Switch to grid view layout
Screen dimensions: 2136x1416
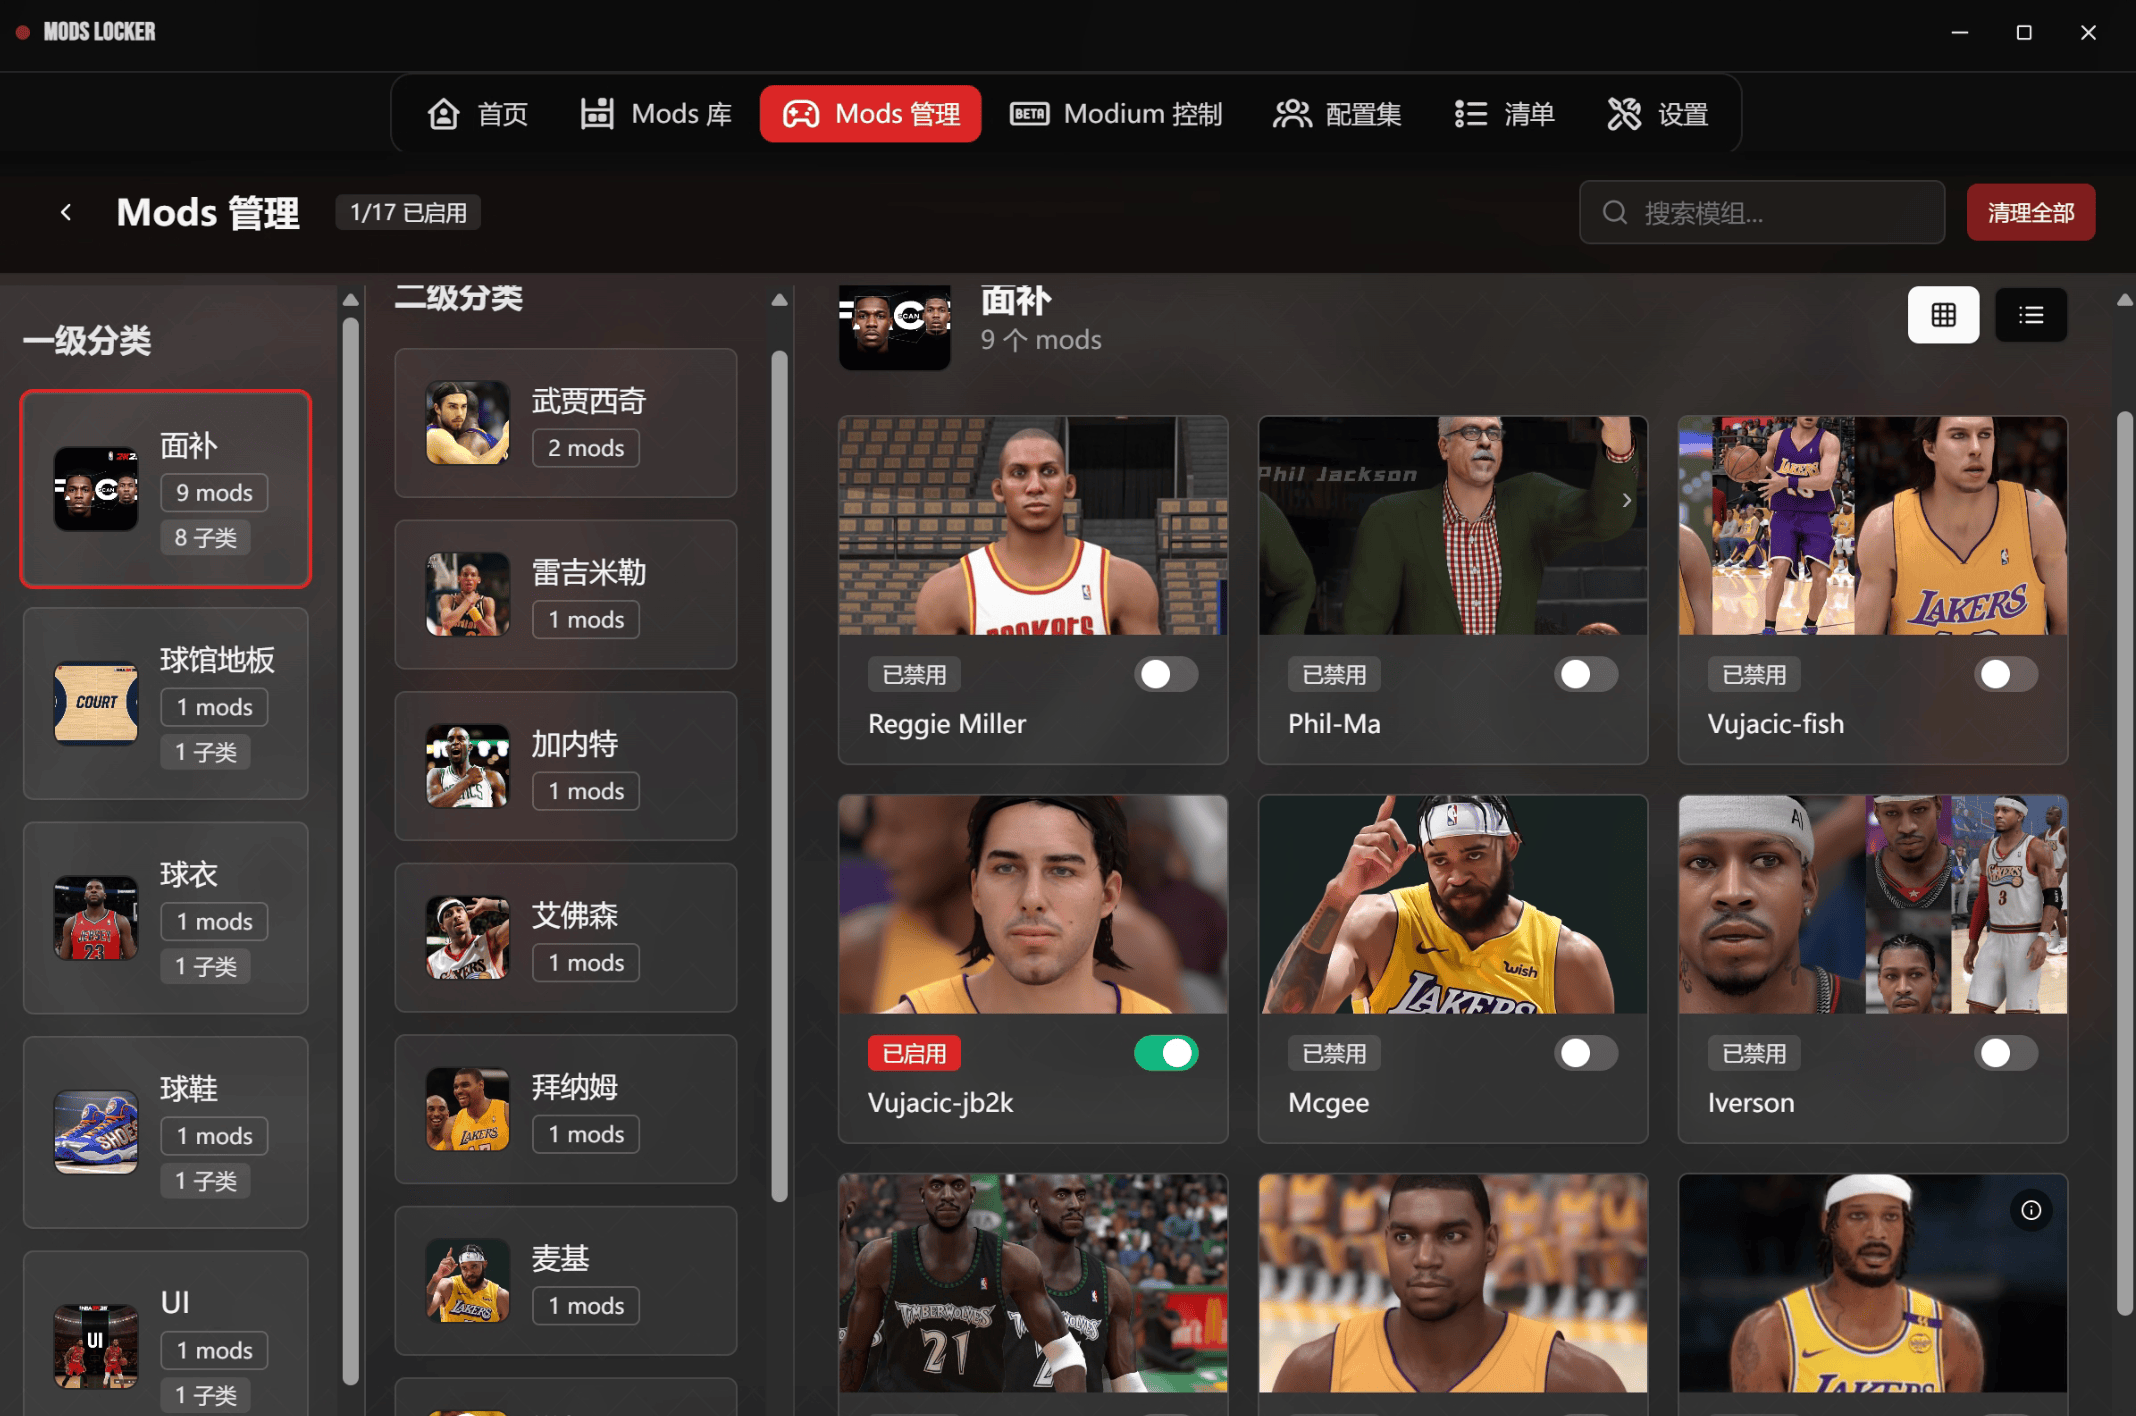click(1943, 315)
